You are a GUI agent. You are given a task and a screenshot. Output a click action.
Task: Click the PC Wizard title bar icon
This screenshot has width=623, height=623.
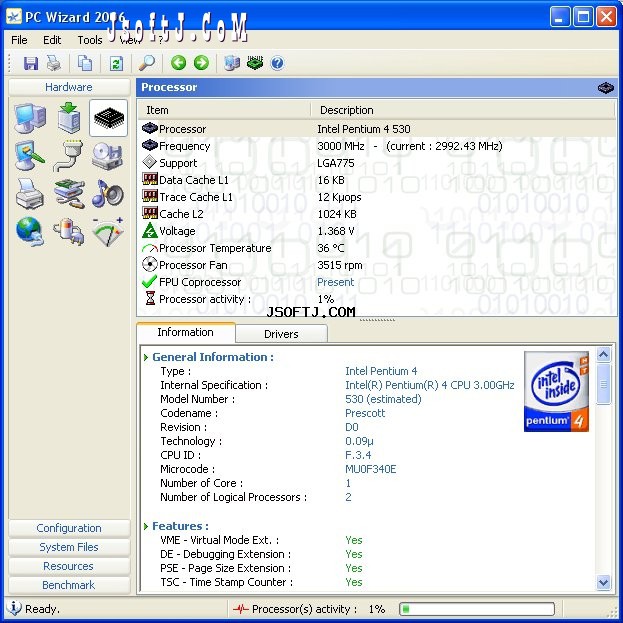point(14,17)
